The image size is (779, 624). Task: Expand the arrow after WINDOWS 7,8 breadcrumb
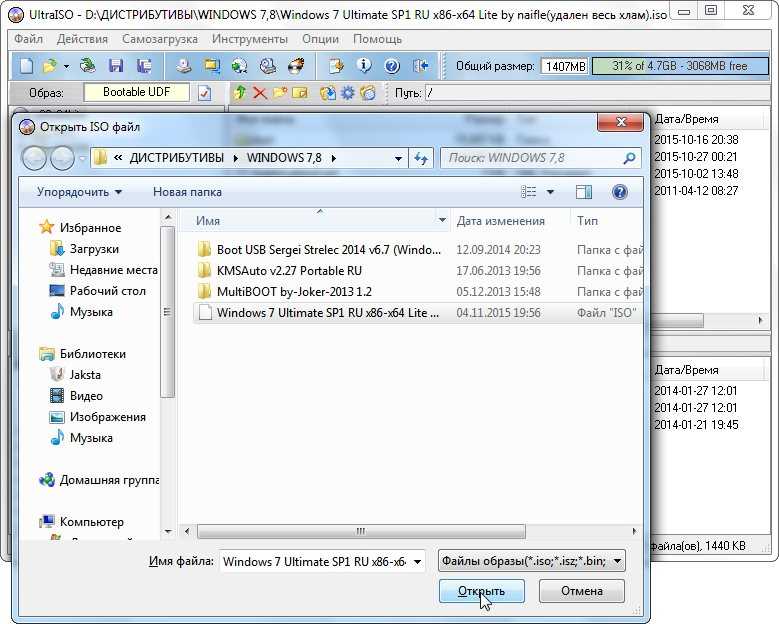coord(334,158)
